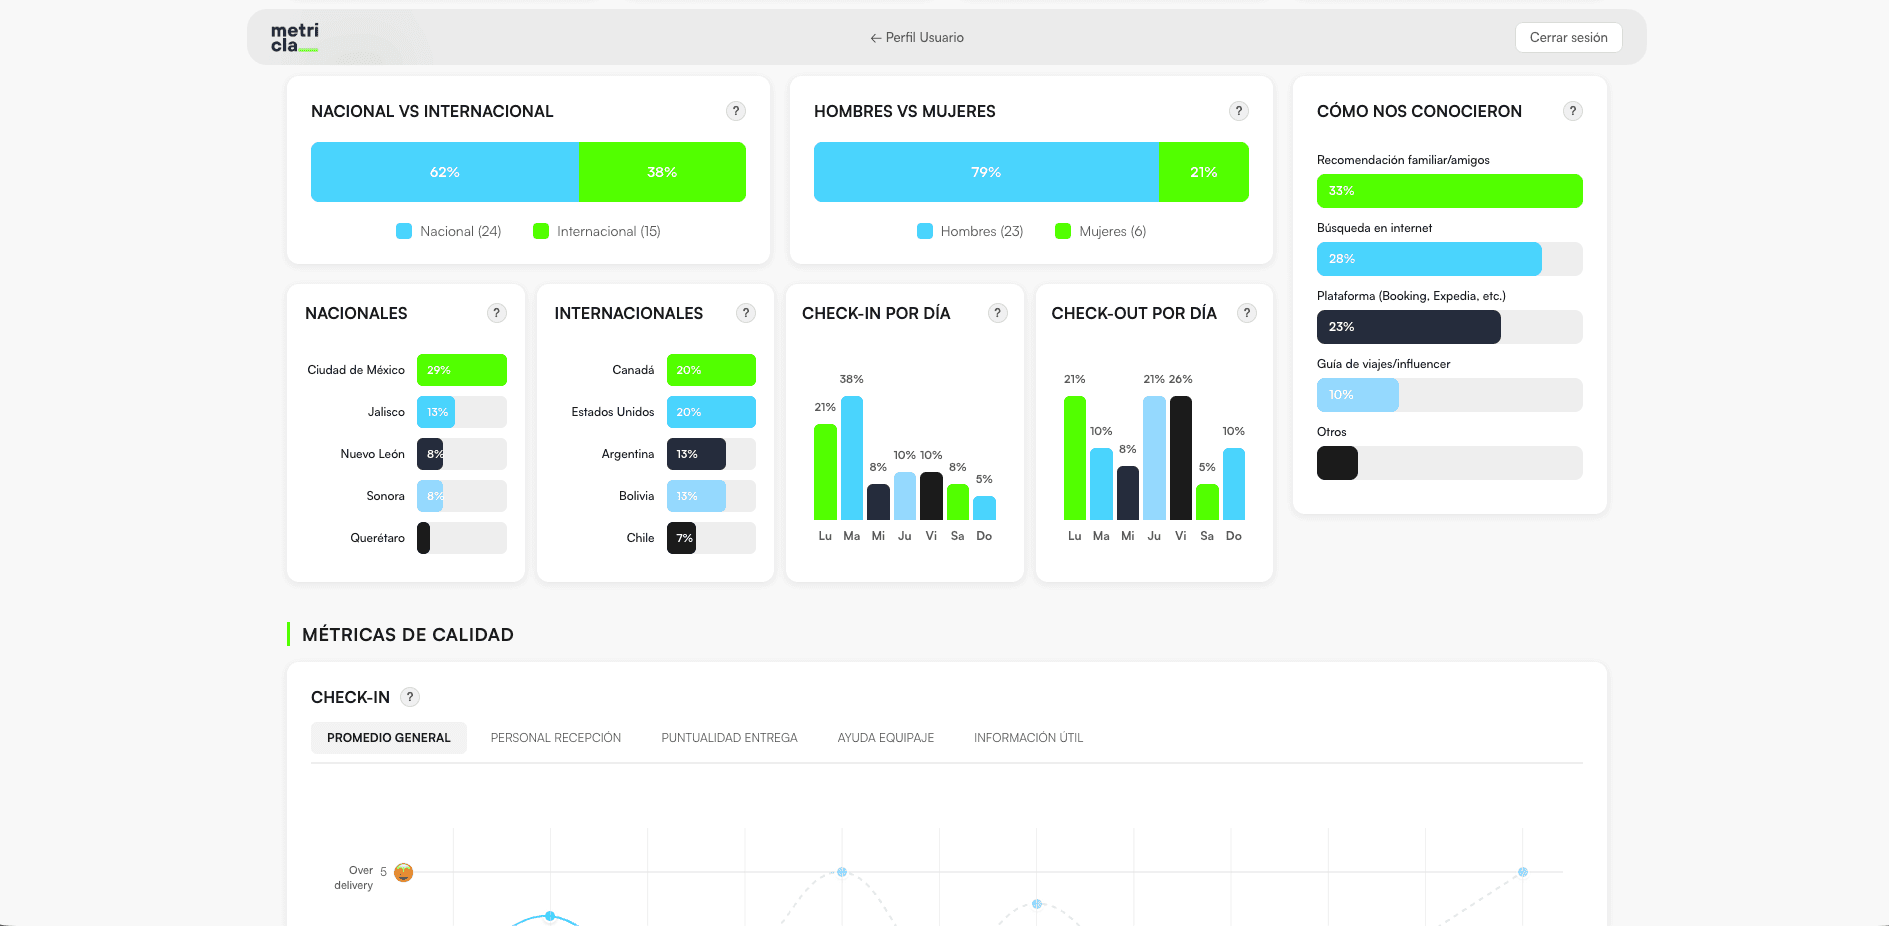This screenshot has width=1889, height=926.
Task: Click the metricla logo
Action: [x=293, y=37]
